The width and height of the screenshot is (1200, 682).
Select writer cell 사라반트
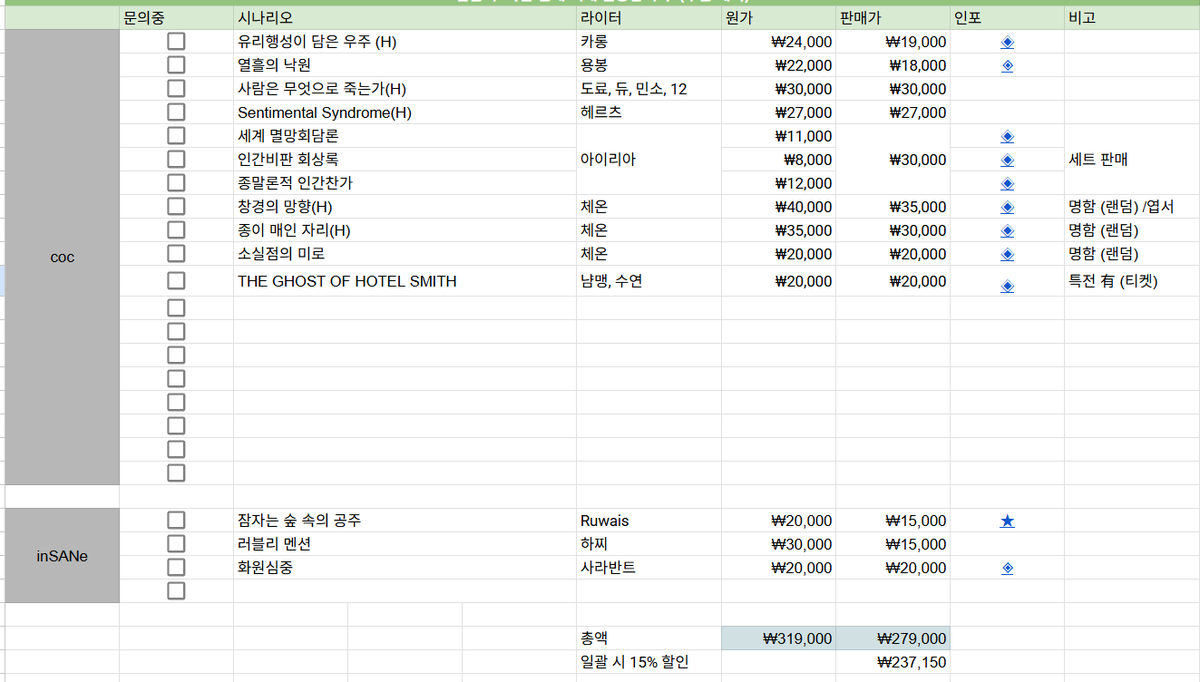pyautogui.click(x=649, y=567)
